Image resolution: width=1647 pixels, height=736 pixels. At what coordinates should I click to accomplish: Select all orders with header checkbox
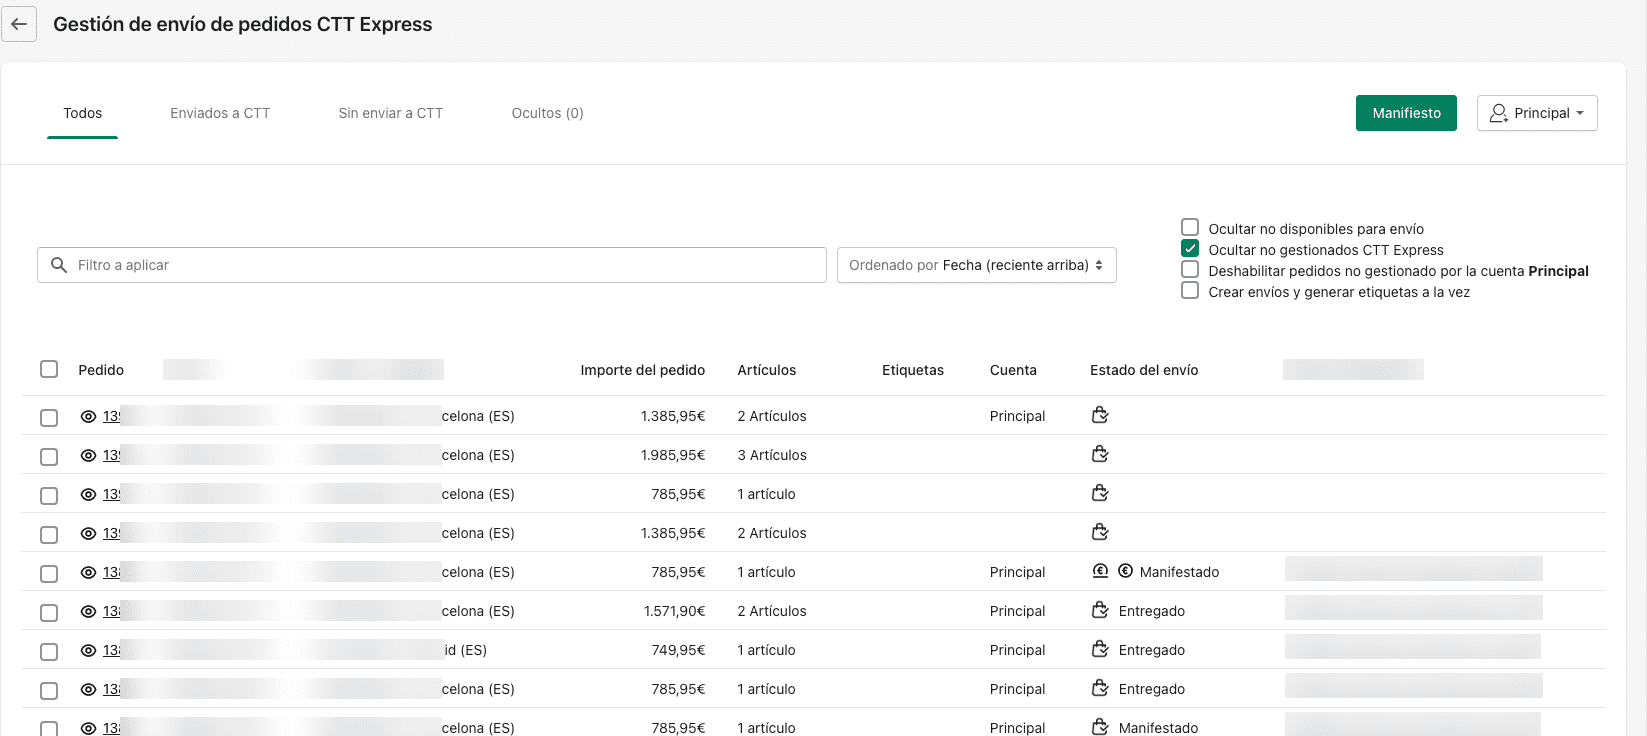[x=49, y=369]
